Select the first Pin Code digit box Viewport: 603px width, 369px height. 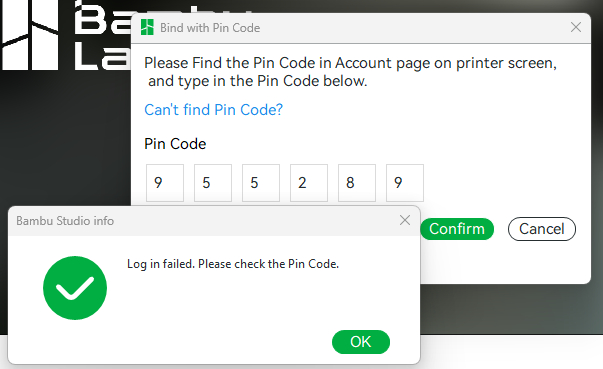tap(165, 183)
